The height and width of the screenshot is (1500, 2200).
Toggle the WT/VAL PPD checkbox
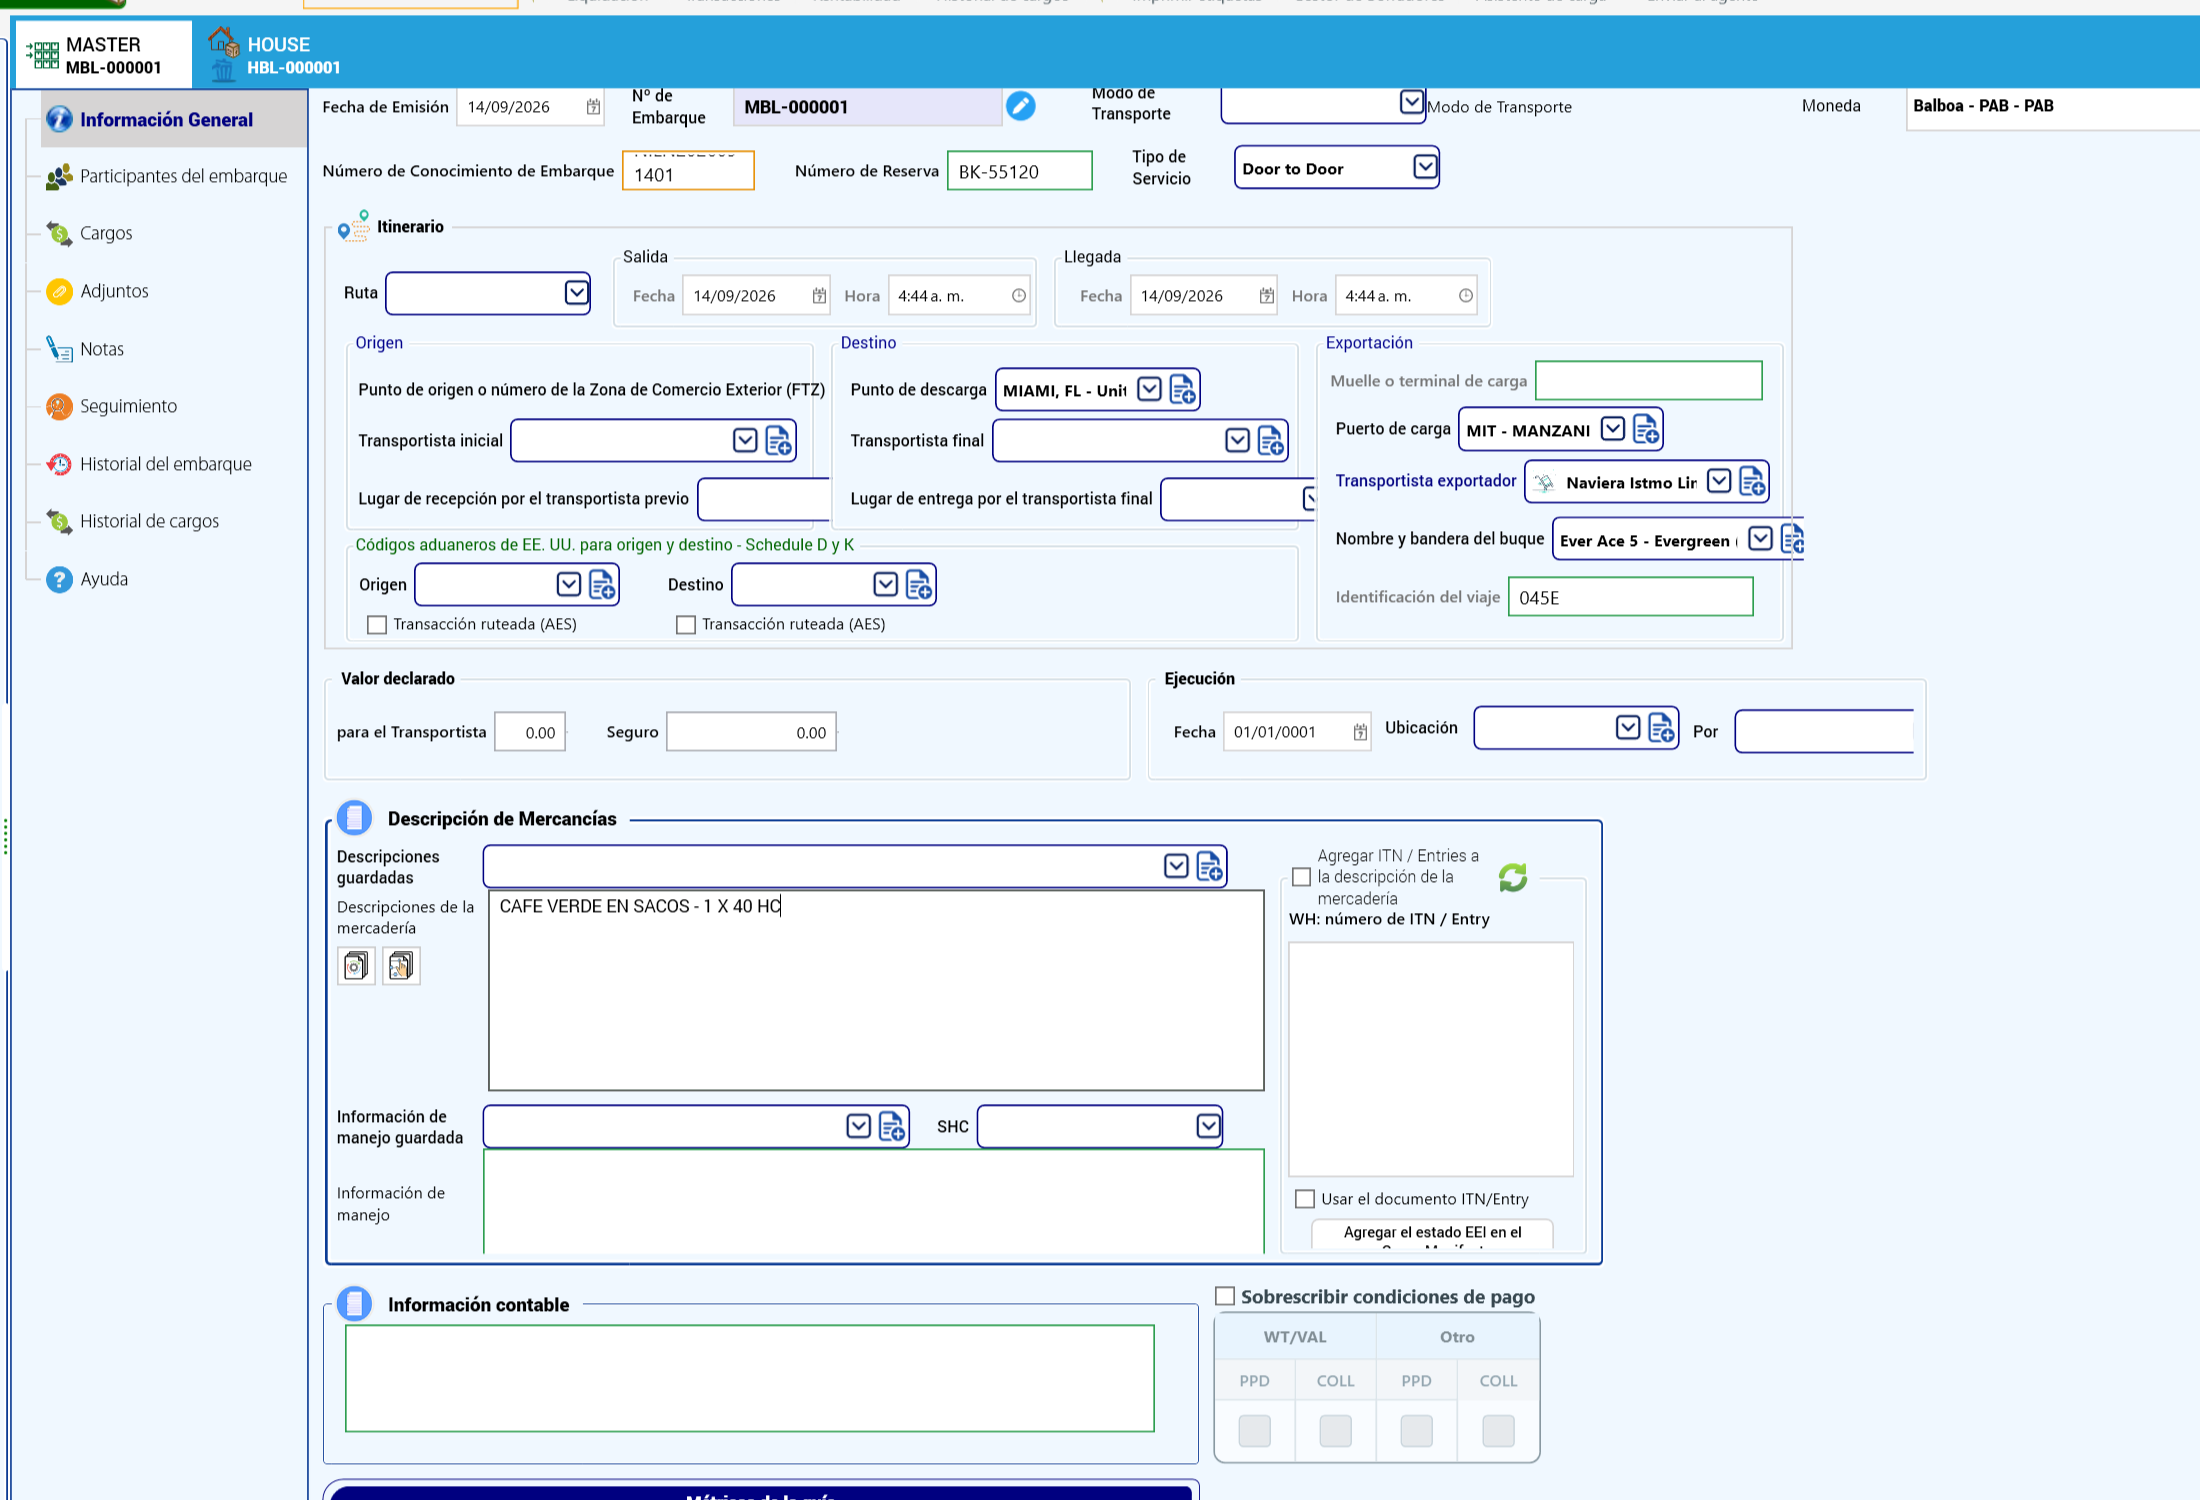tap(1254, 1431)
